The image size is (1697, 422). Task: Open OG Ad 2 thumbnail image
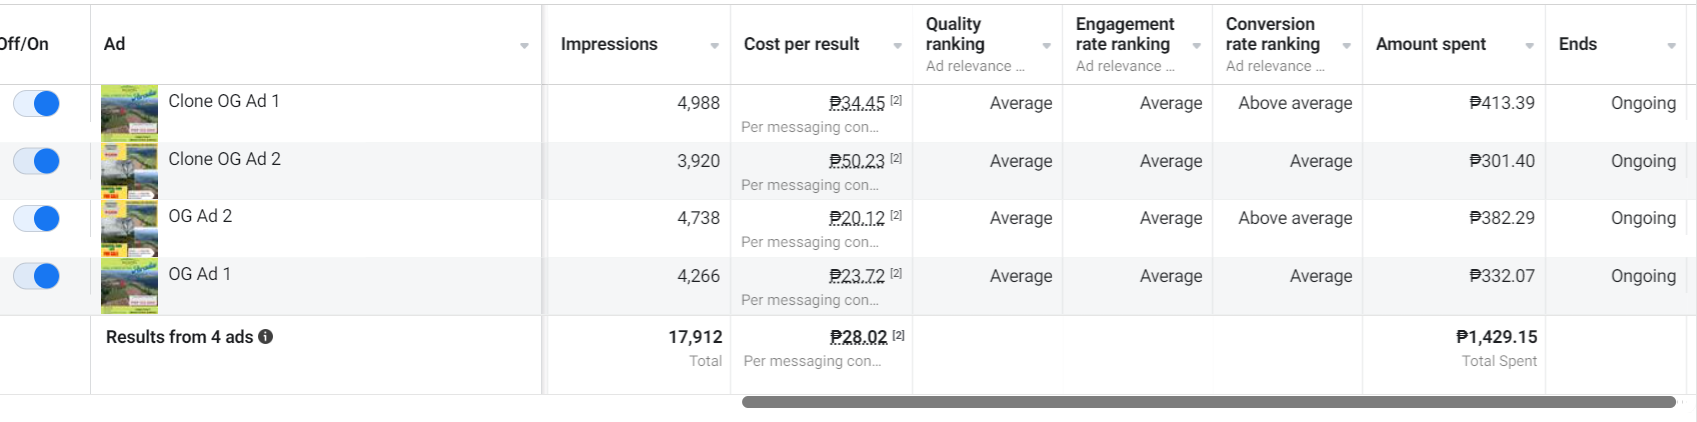(129, 228)
